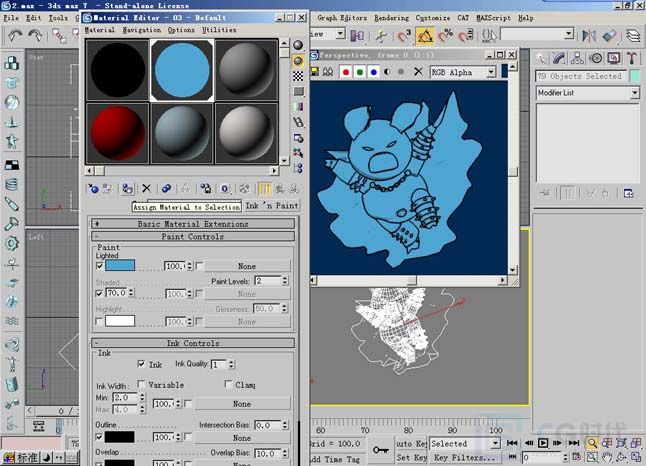Click Outline black color swatch

coord(119,437)
